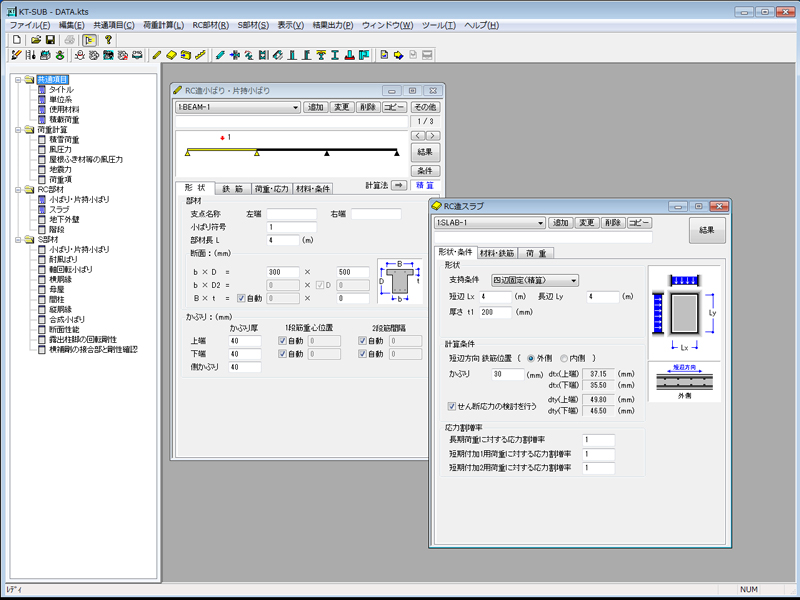Click the Print icon in toolbar

[71, 40]
